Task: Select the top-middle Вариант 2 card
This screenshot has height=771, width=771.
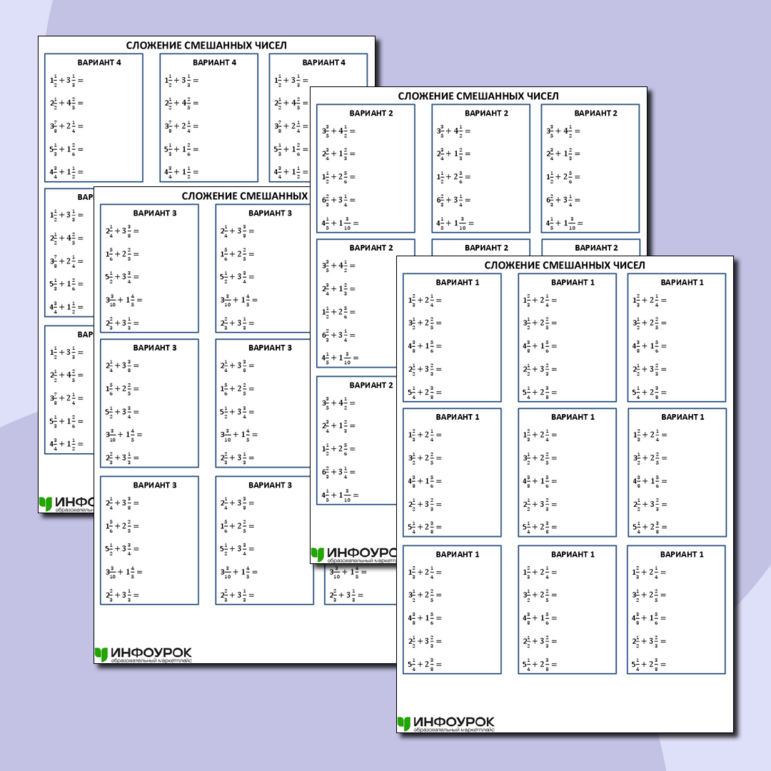Action: pyautogui.click(x=480, y=168)
